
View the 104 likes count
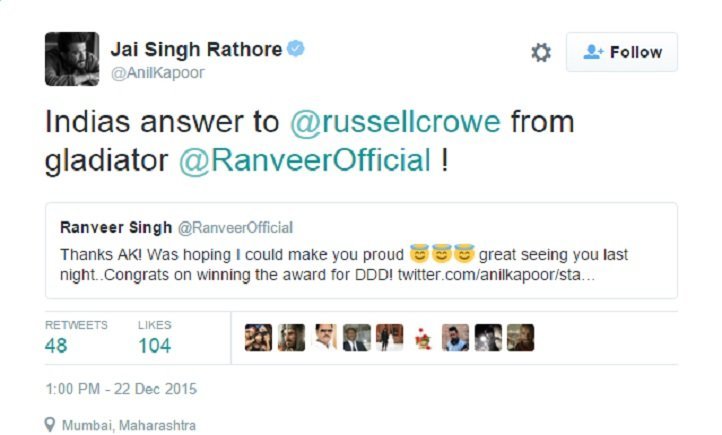tap(155, 346)
